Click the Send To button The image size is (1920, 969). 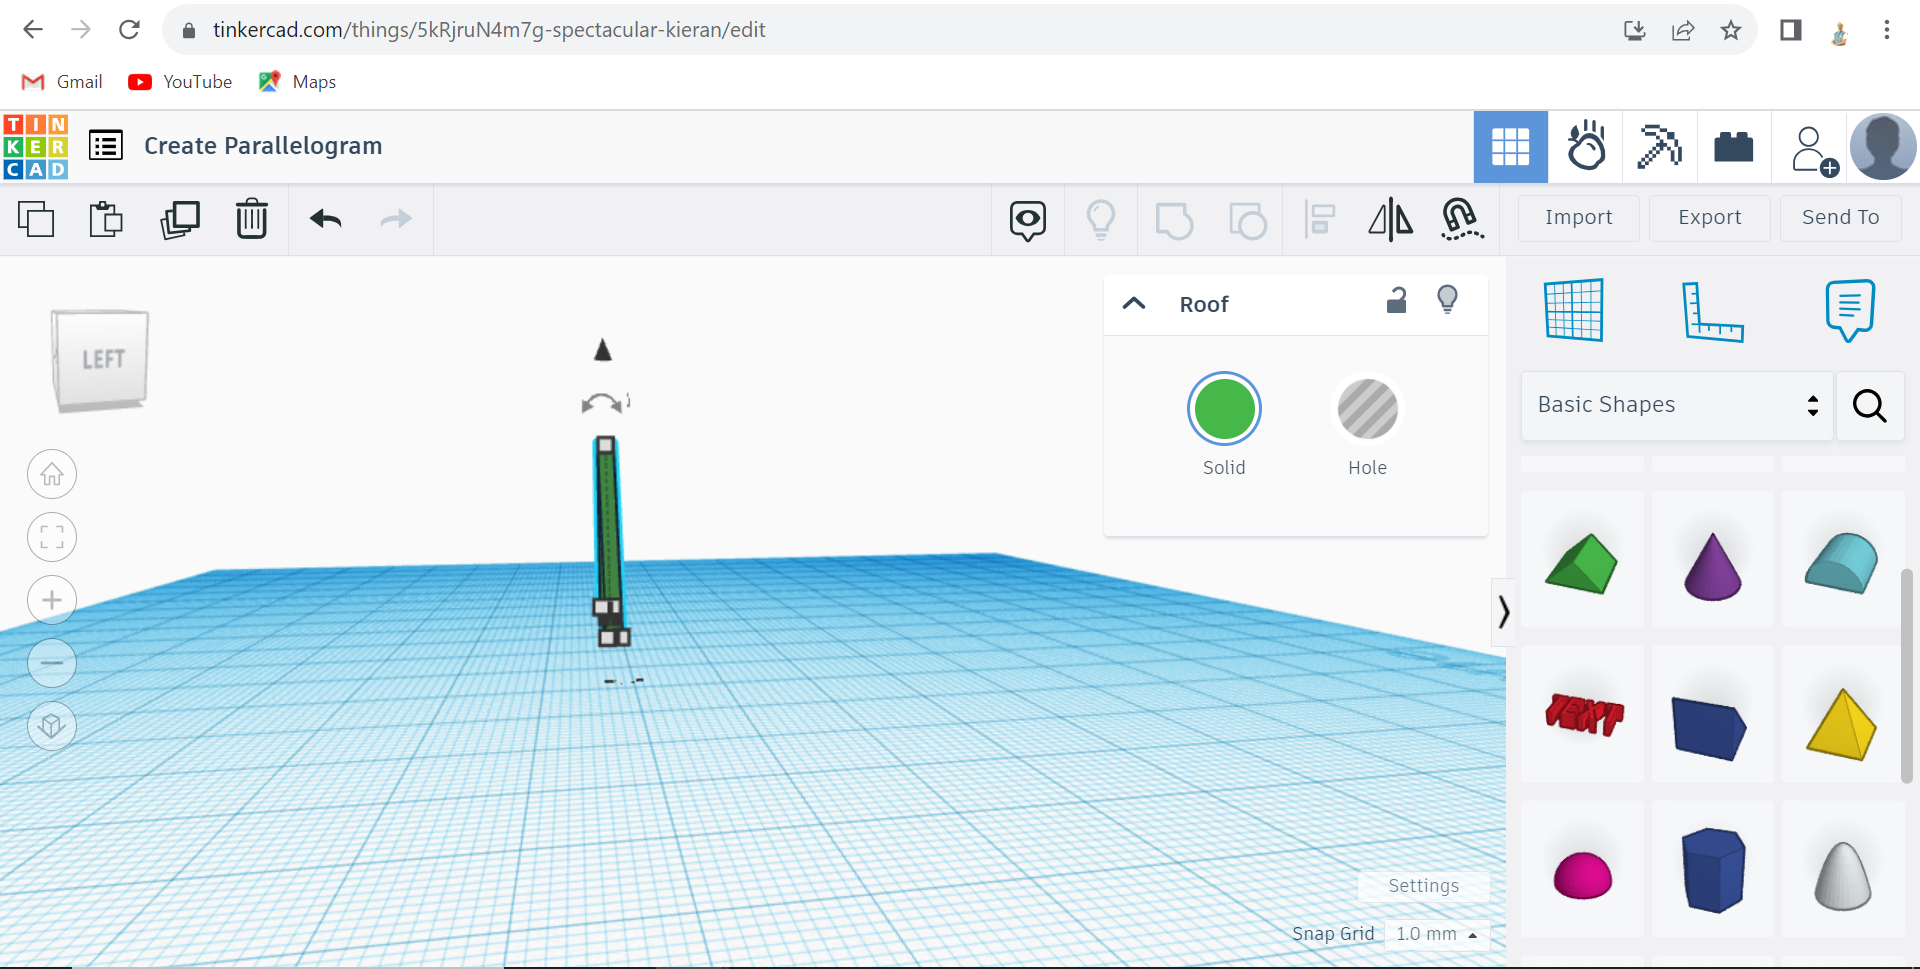[1840, 218]
